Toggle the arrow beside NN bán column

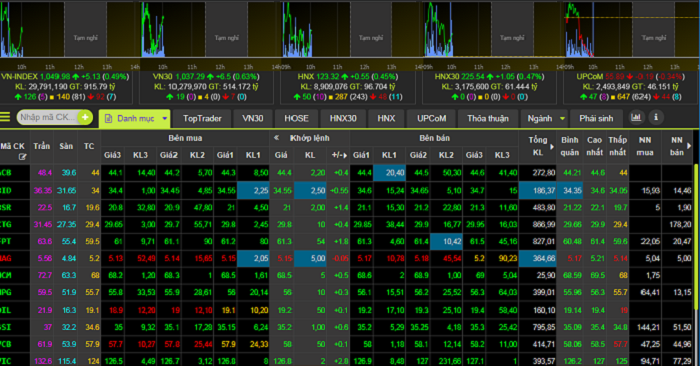click(689, 146)
